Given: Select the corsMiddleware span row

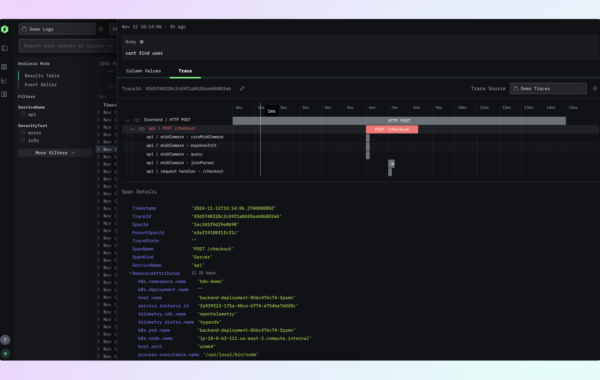Looking at the screenshot, I should (185, 137).
